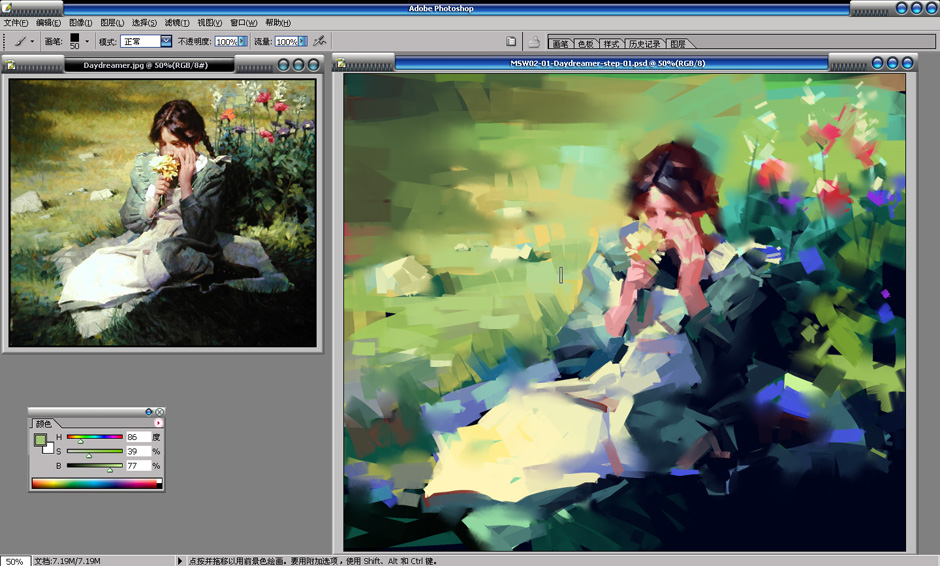Click the Brush tool preset icon
The width and height of the screenshot is (940, 566).
20,41
